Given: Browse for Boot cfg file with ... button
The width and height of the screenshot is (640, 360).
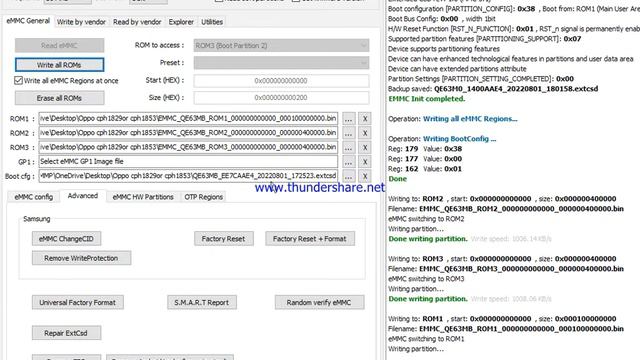Looking at the screenshot, I should point(348,176).
